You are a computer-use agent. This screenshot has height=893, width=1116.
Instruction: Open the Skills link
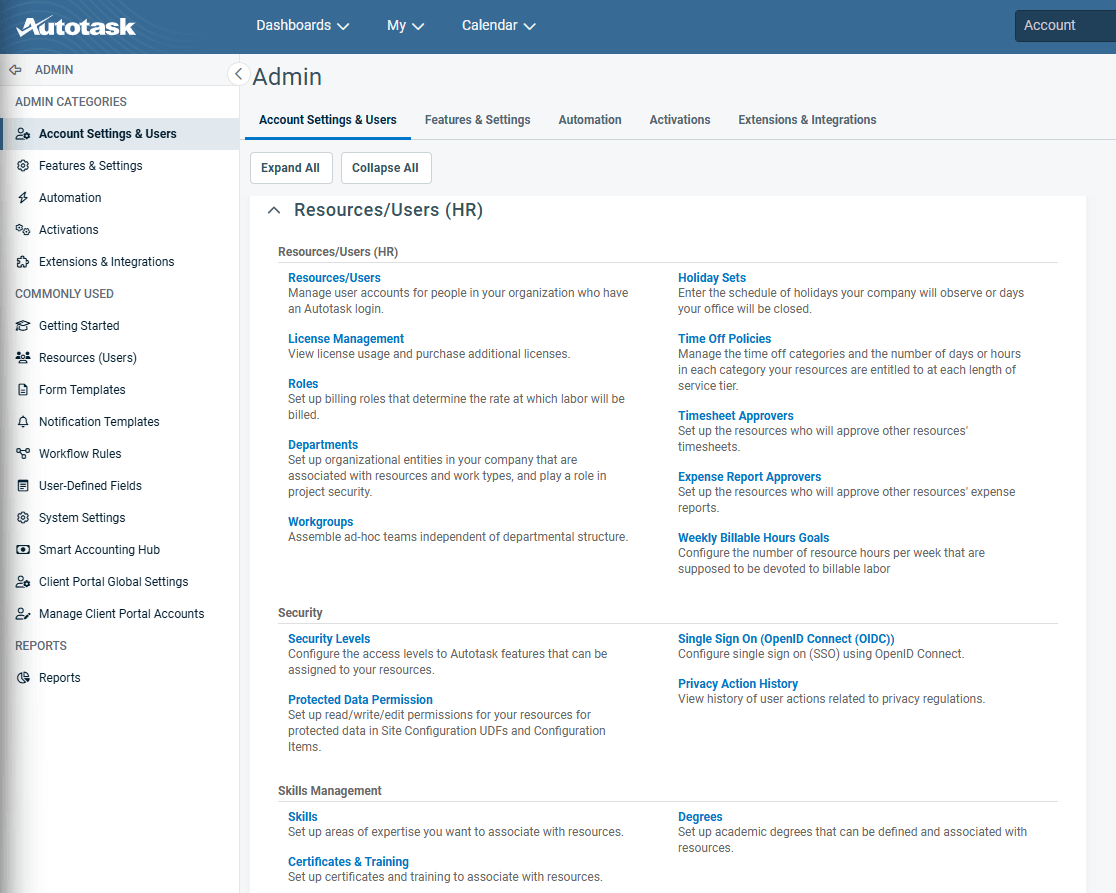pos(302,818)
